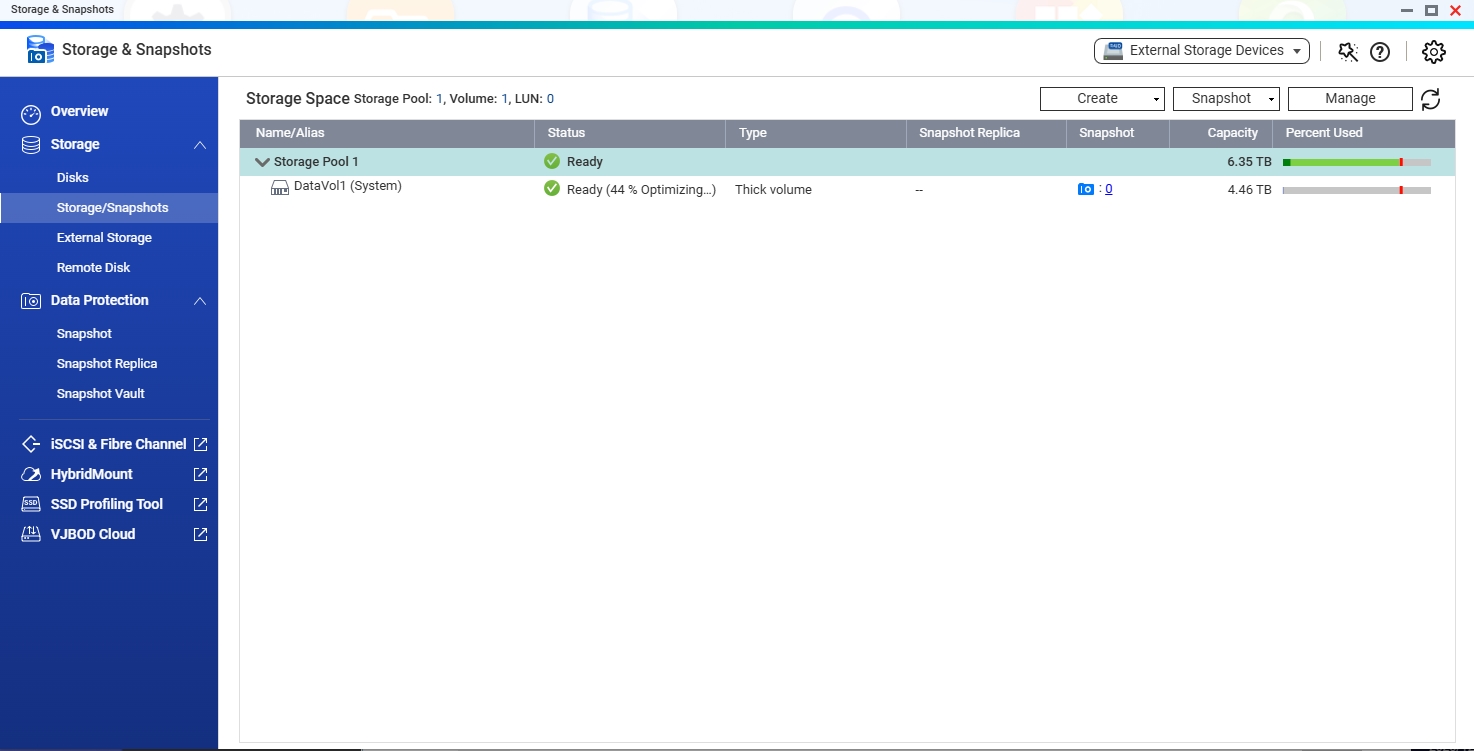This screenshot has width=1474, height=751.
Task: Click the VJBOD Cloud icon
Action: coord(31,534)
